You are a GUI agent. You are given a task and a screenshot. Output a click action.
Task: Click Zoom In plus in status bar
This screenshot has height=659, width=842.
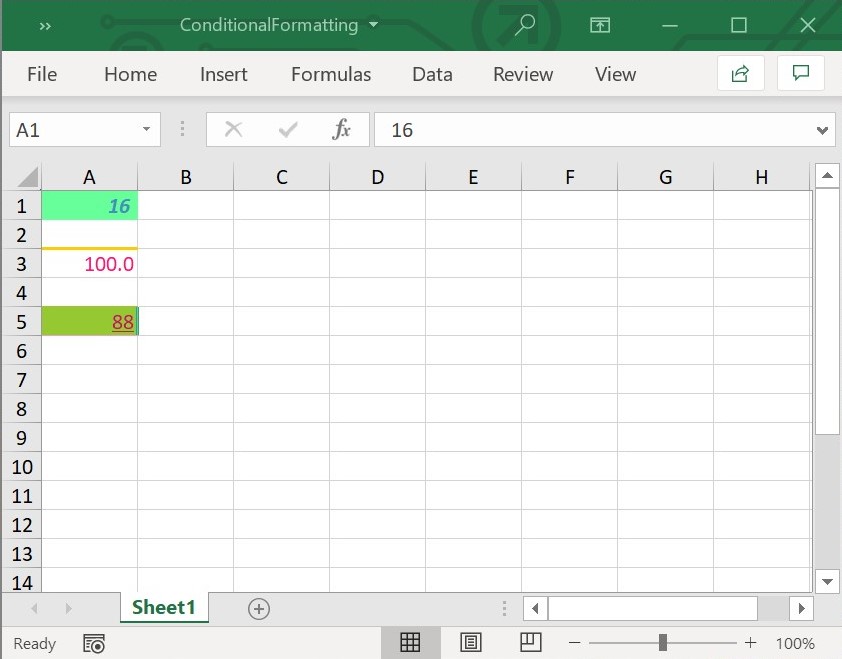pyautogui.click(x=750, y=643)
